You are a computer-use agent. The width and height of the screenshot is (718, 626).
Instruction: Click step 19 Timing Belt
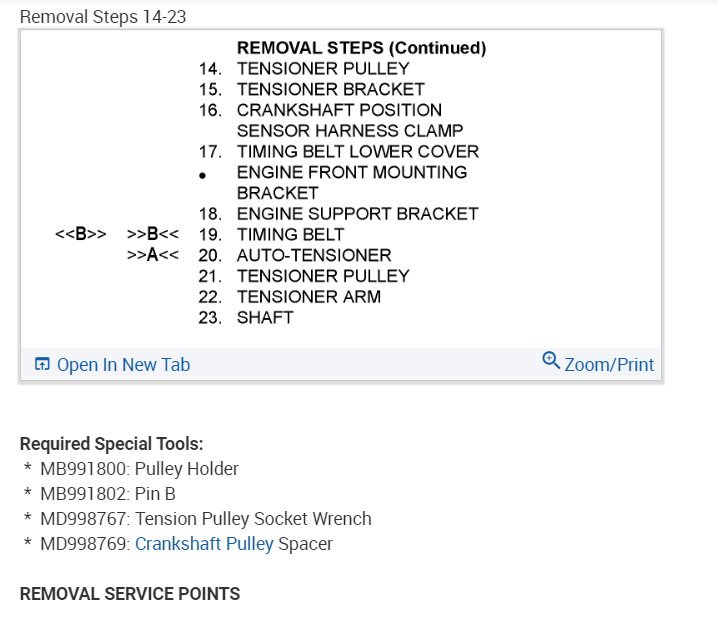point(290,235)
